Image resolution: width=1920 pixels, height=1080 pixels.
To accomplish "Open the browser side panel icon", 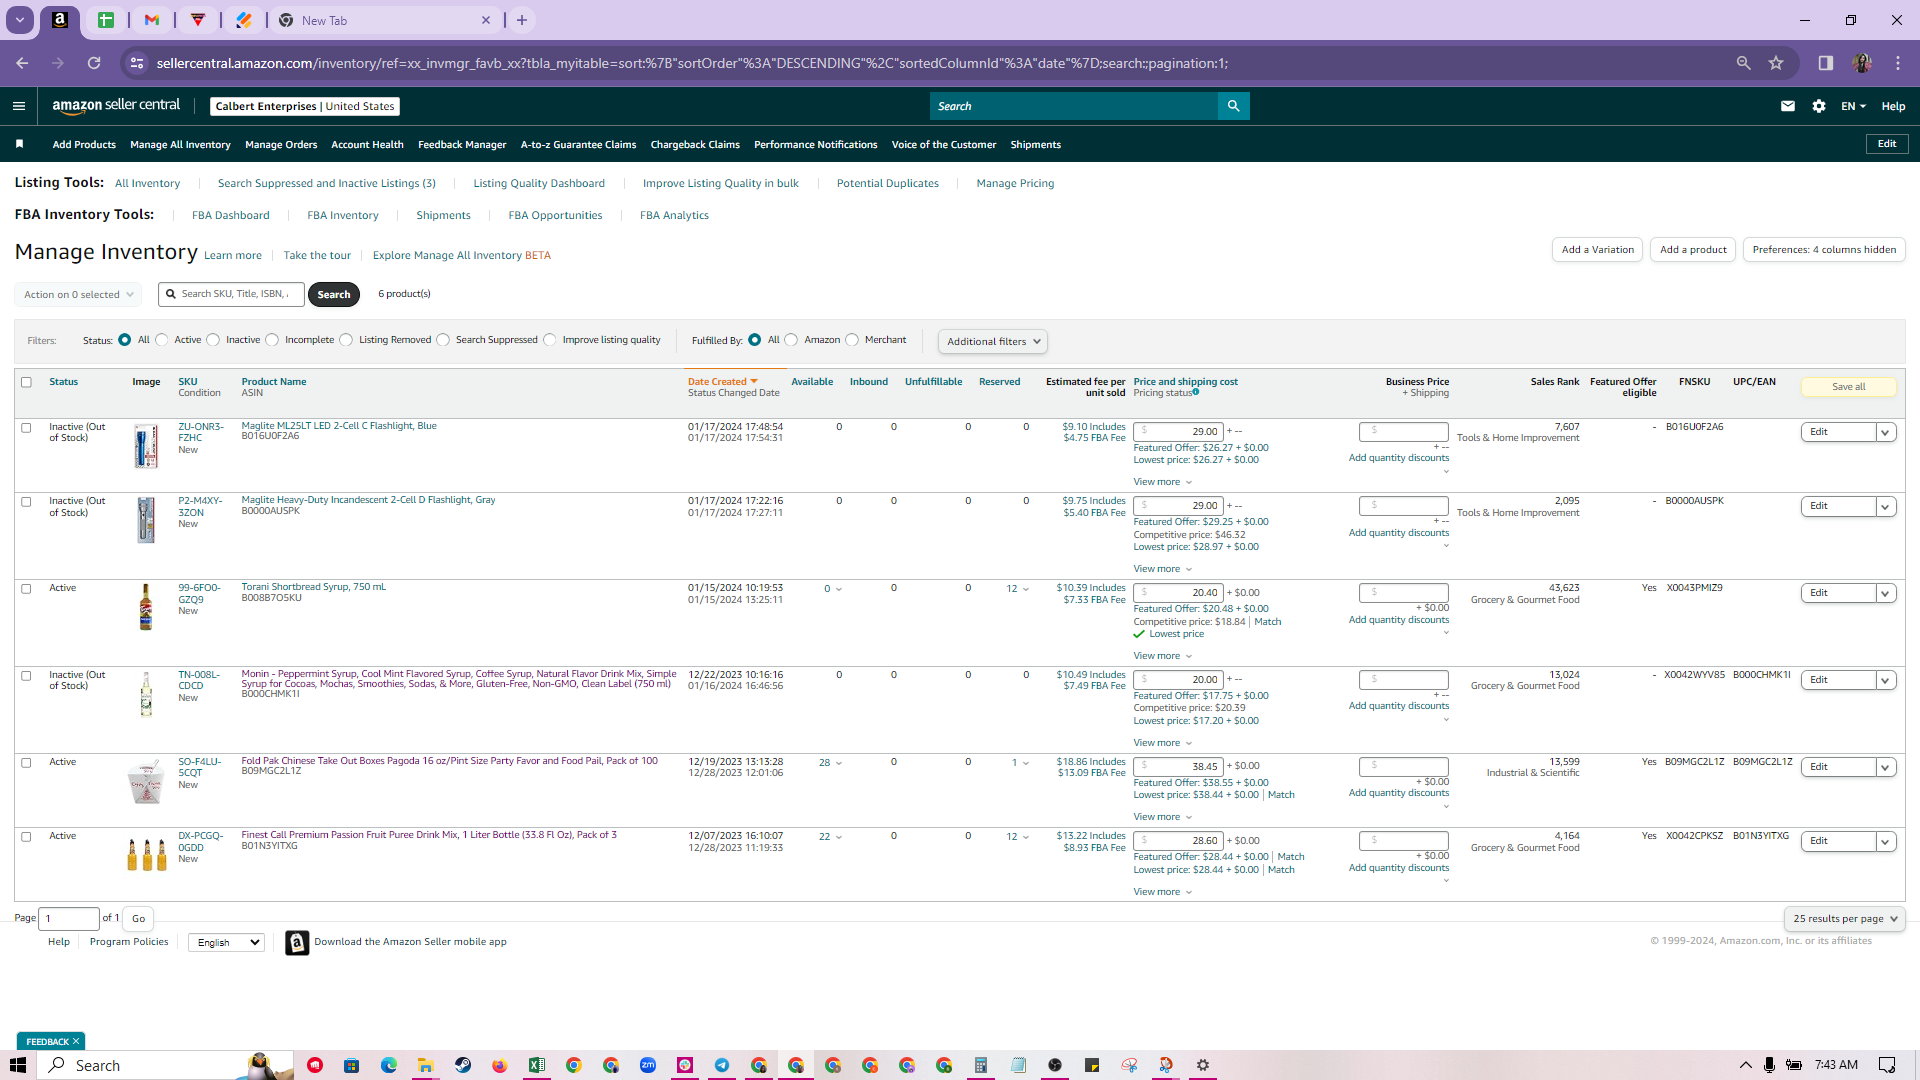I will pyautogui.click(x=1826, y=63).
